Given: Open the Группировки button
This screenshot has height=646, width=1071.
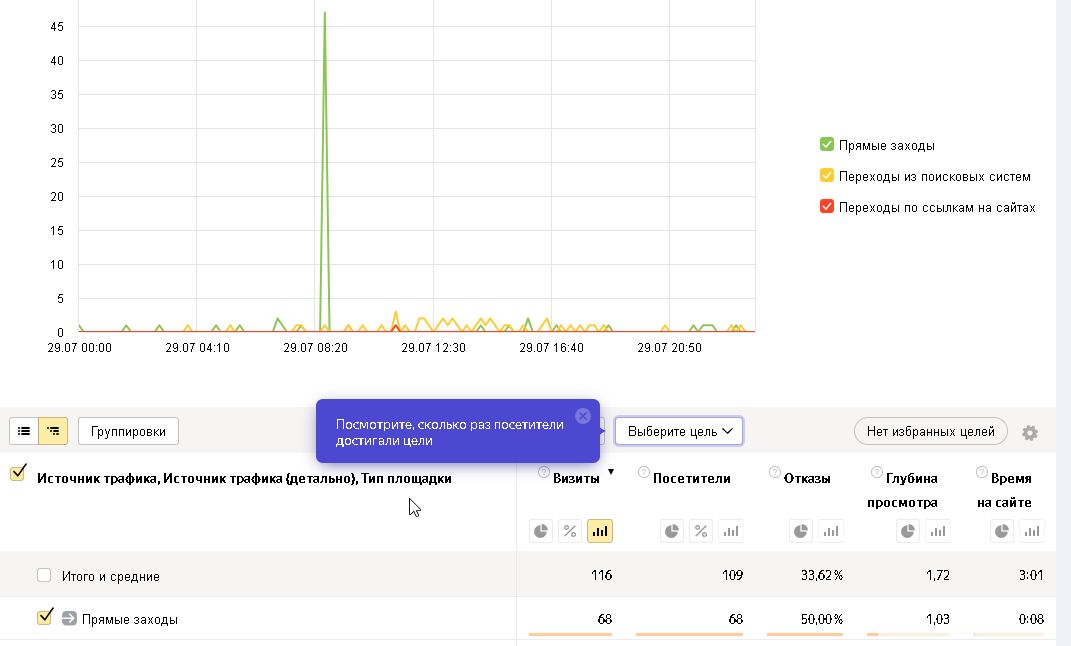Looking at the screenshot, I should (x=128, y=431).
